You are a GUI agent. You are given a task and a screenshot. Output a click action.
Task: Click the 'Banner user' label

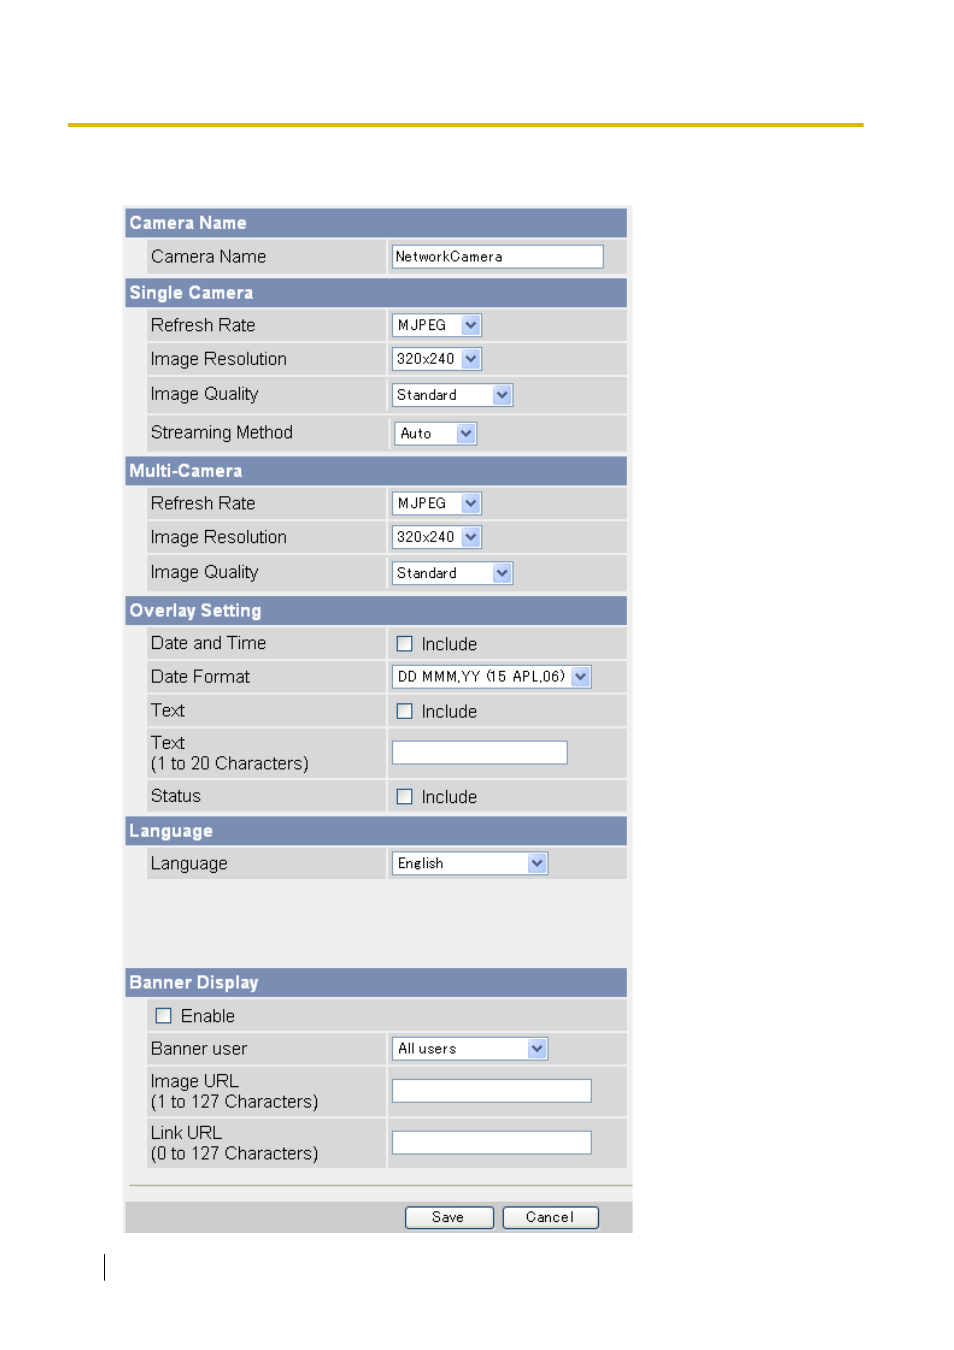199,1049
